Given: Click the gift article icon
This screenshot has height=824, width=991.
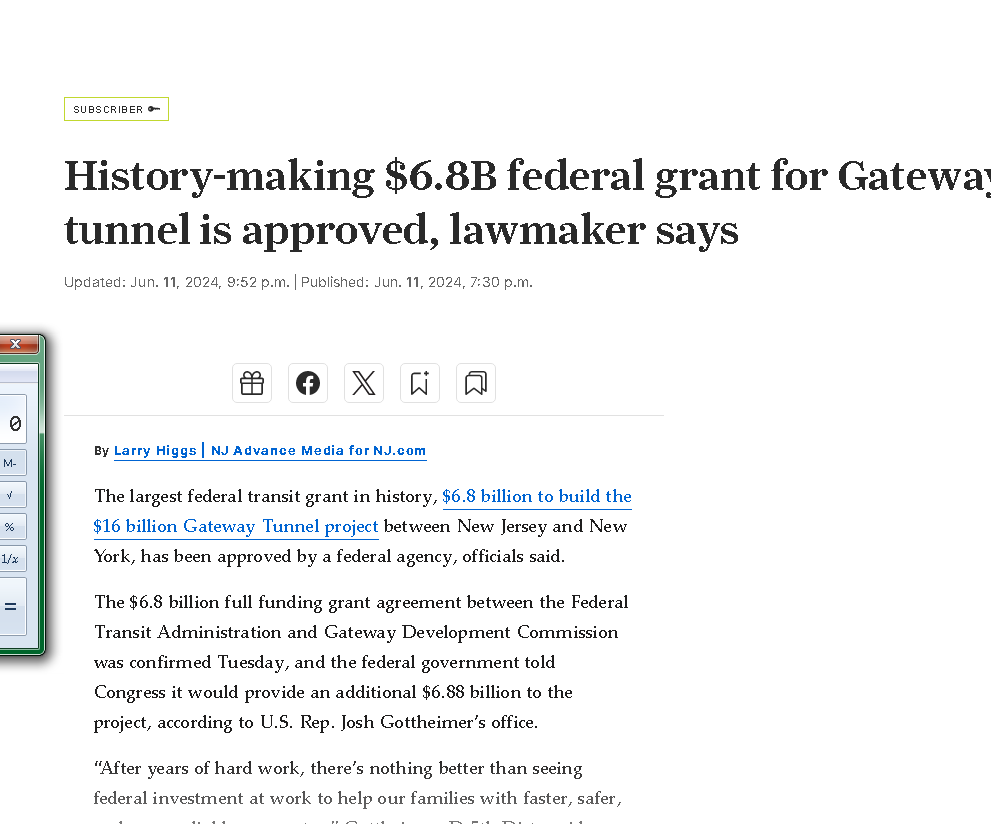Looking at the screenshot, I should (252, 383).
